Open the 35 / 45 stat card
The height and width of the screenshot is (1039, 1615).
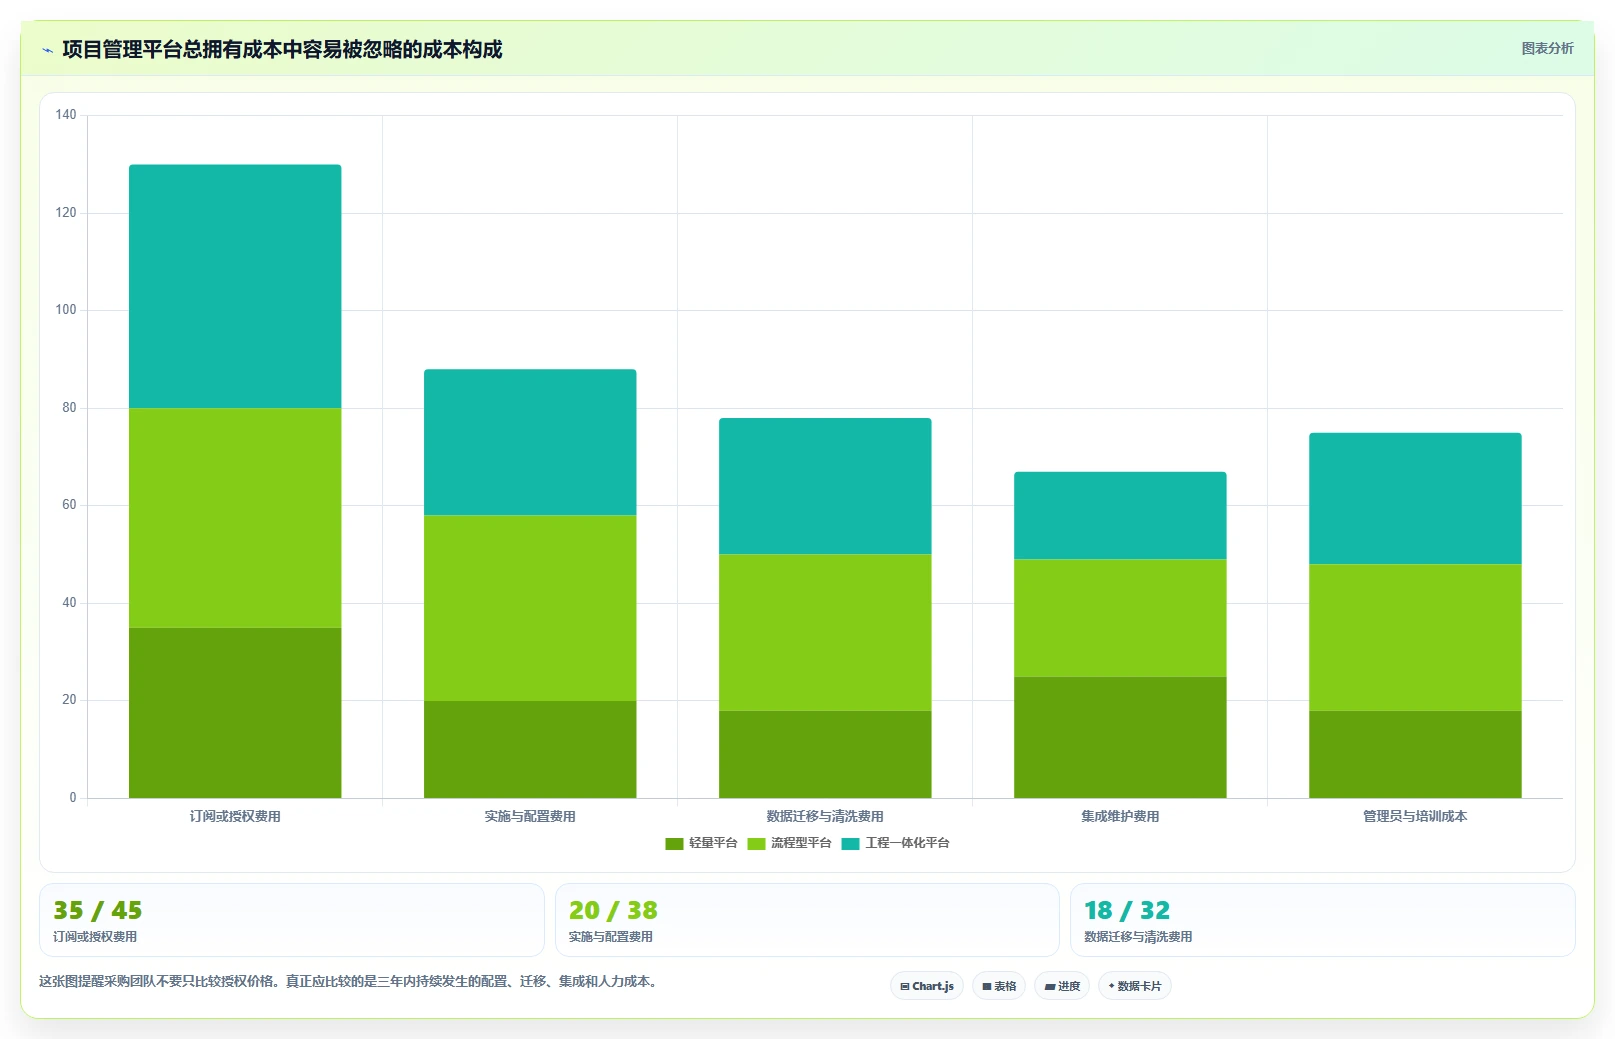coord(292,920)
